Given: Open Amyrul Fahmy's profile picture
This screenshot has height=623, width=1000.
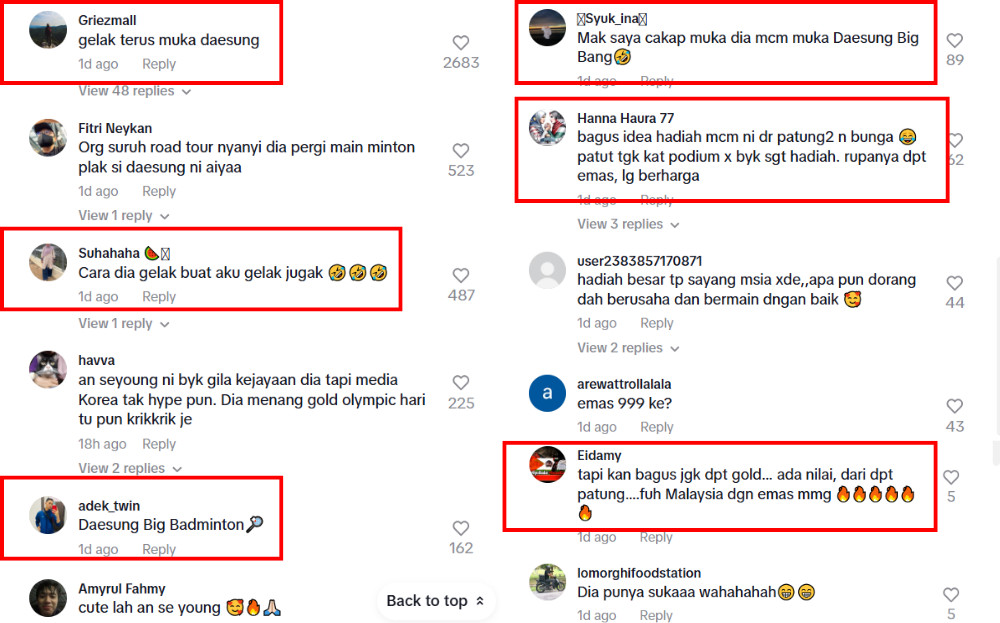Looking at the screenshot, I should (x=48, y=597).
